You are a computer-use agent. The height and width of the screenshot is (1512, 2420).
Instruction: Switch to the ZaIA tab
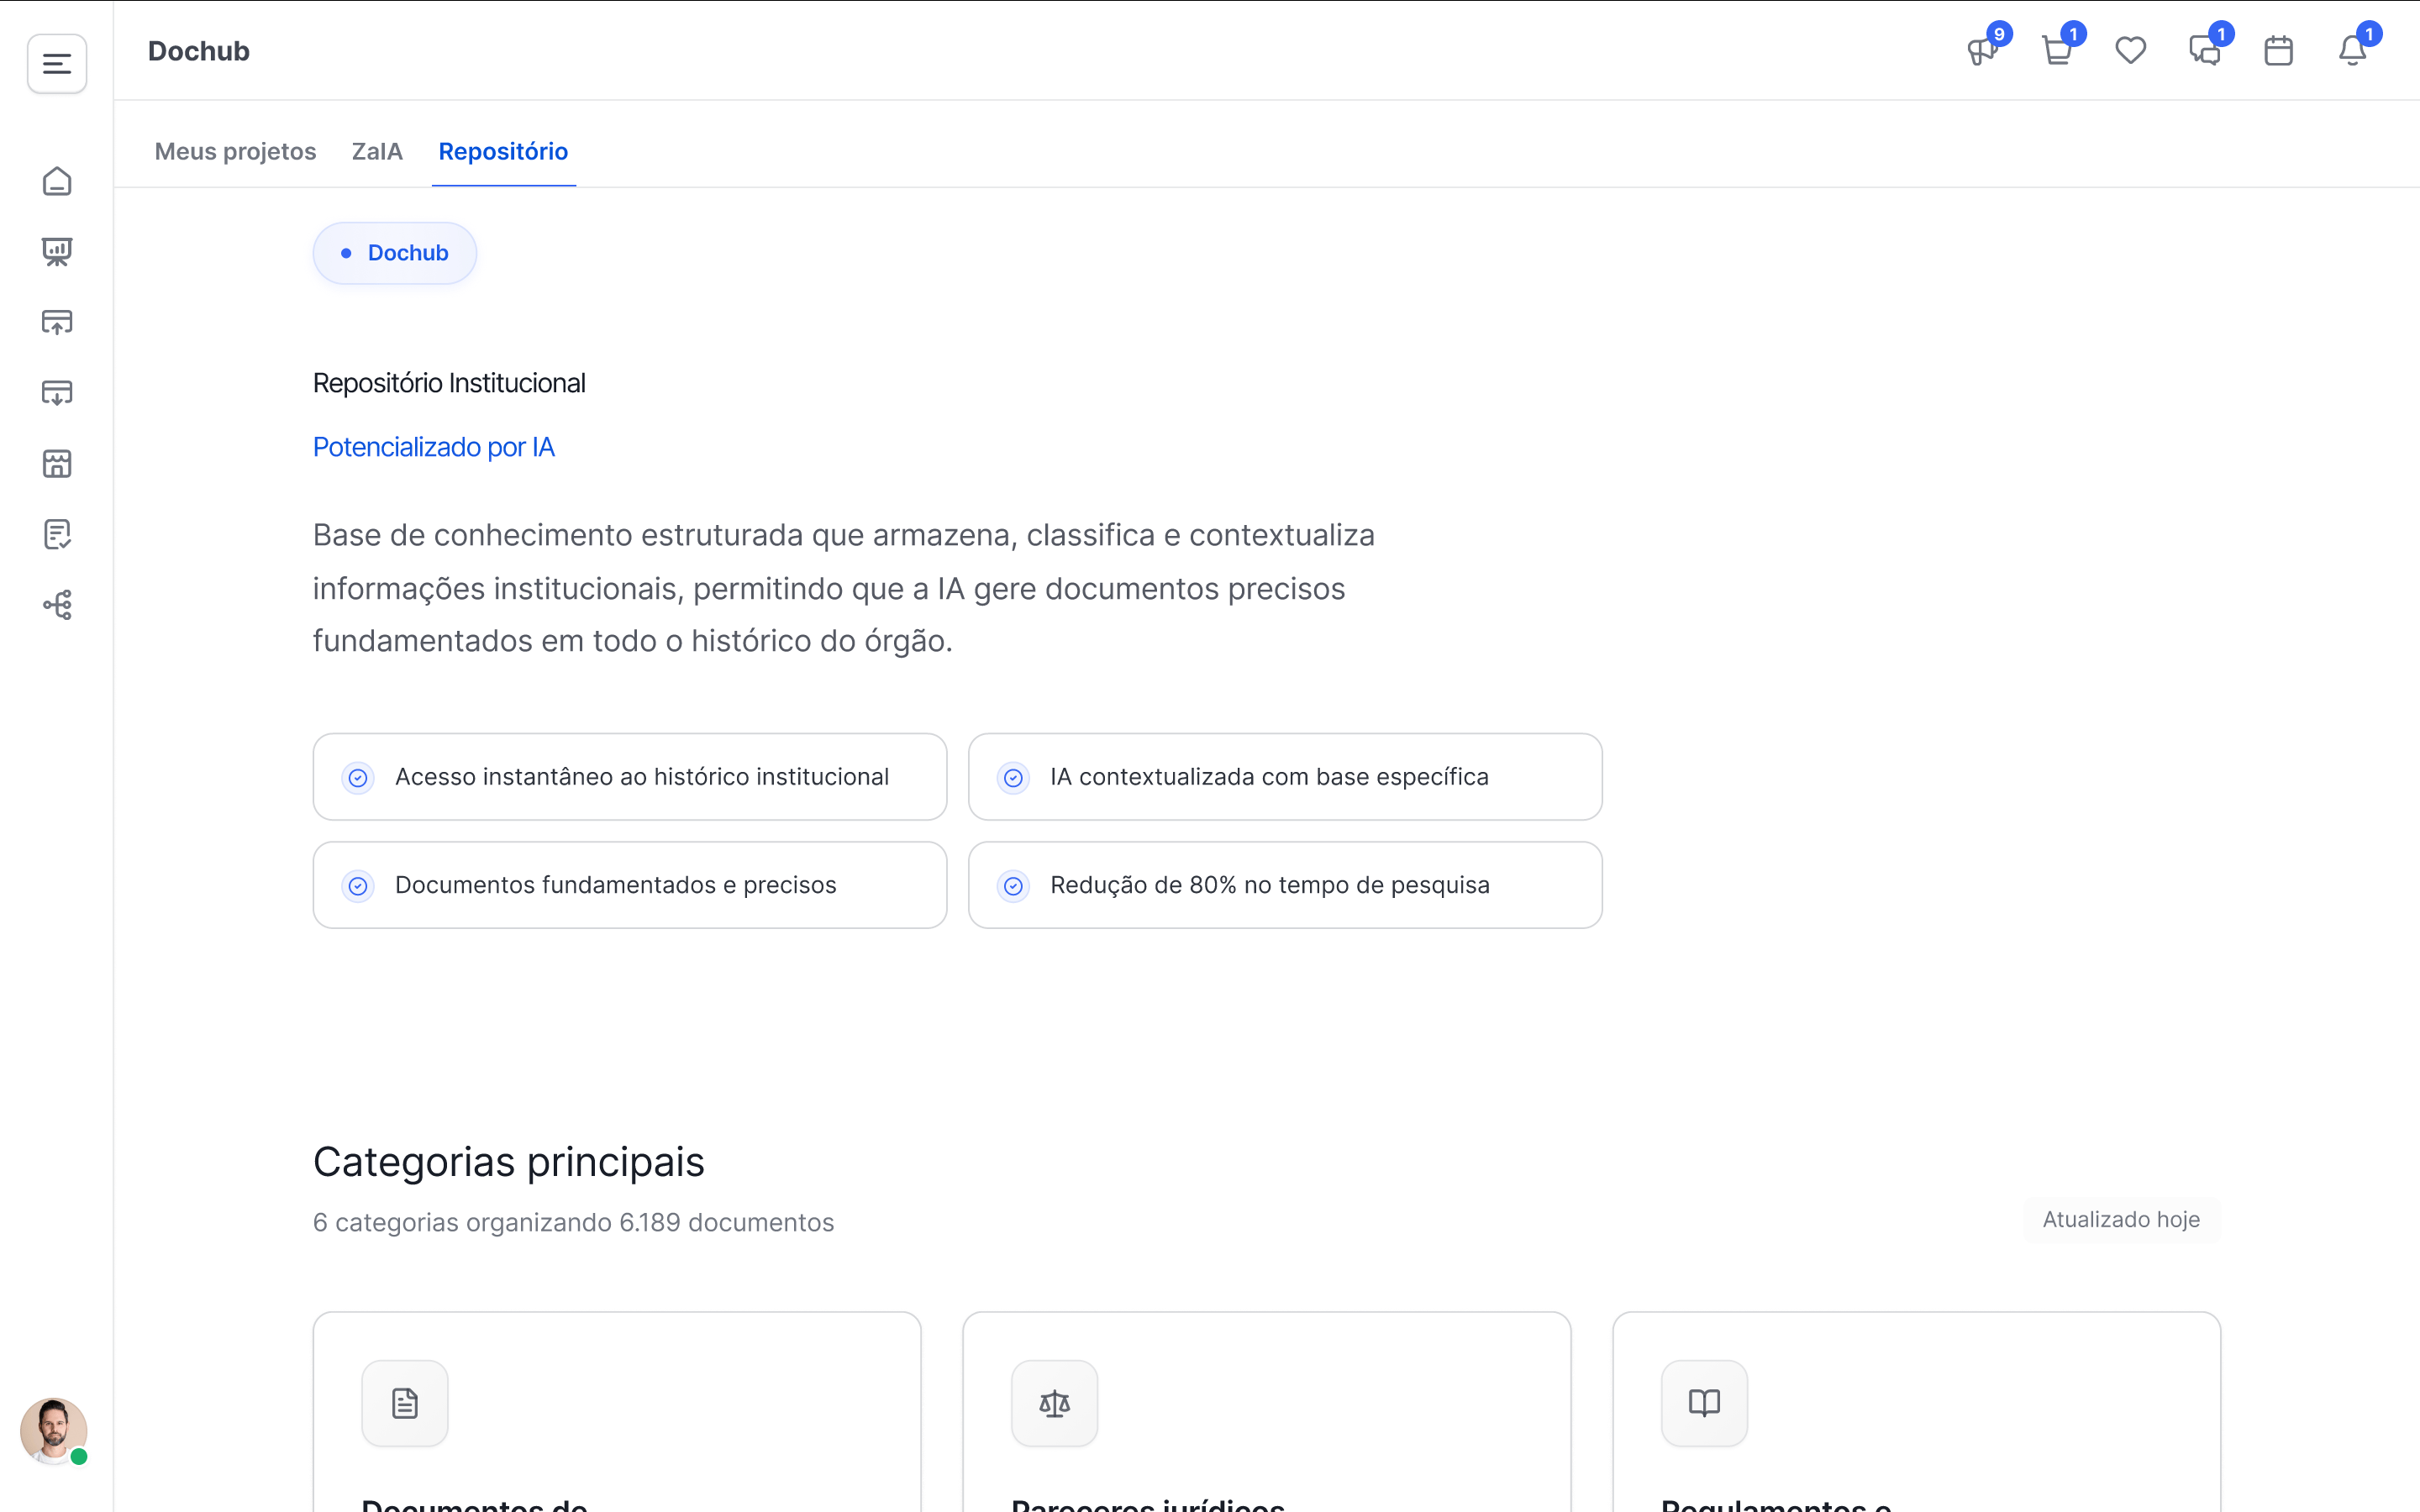(377, 151)
